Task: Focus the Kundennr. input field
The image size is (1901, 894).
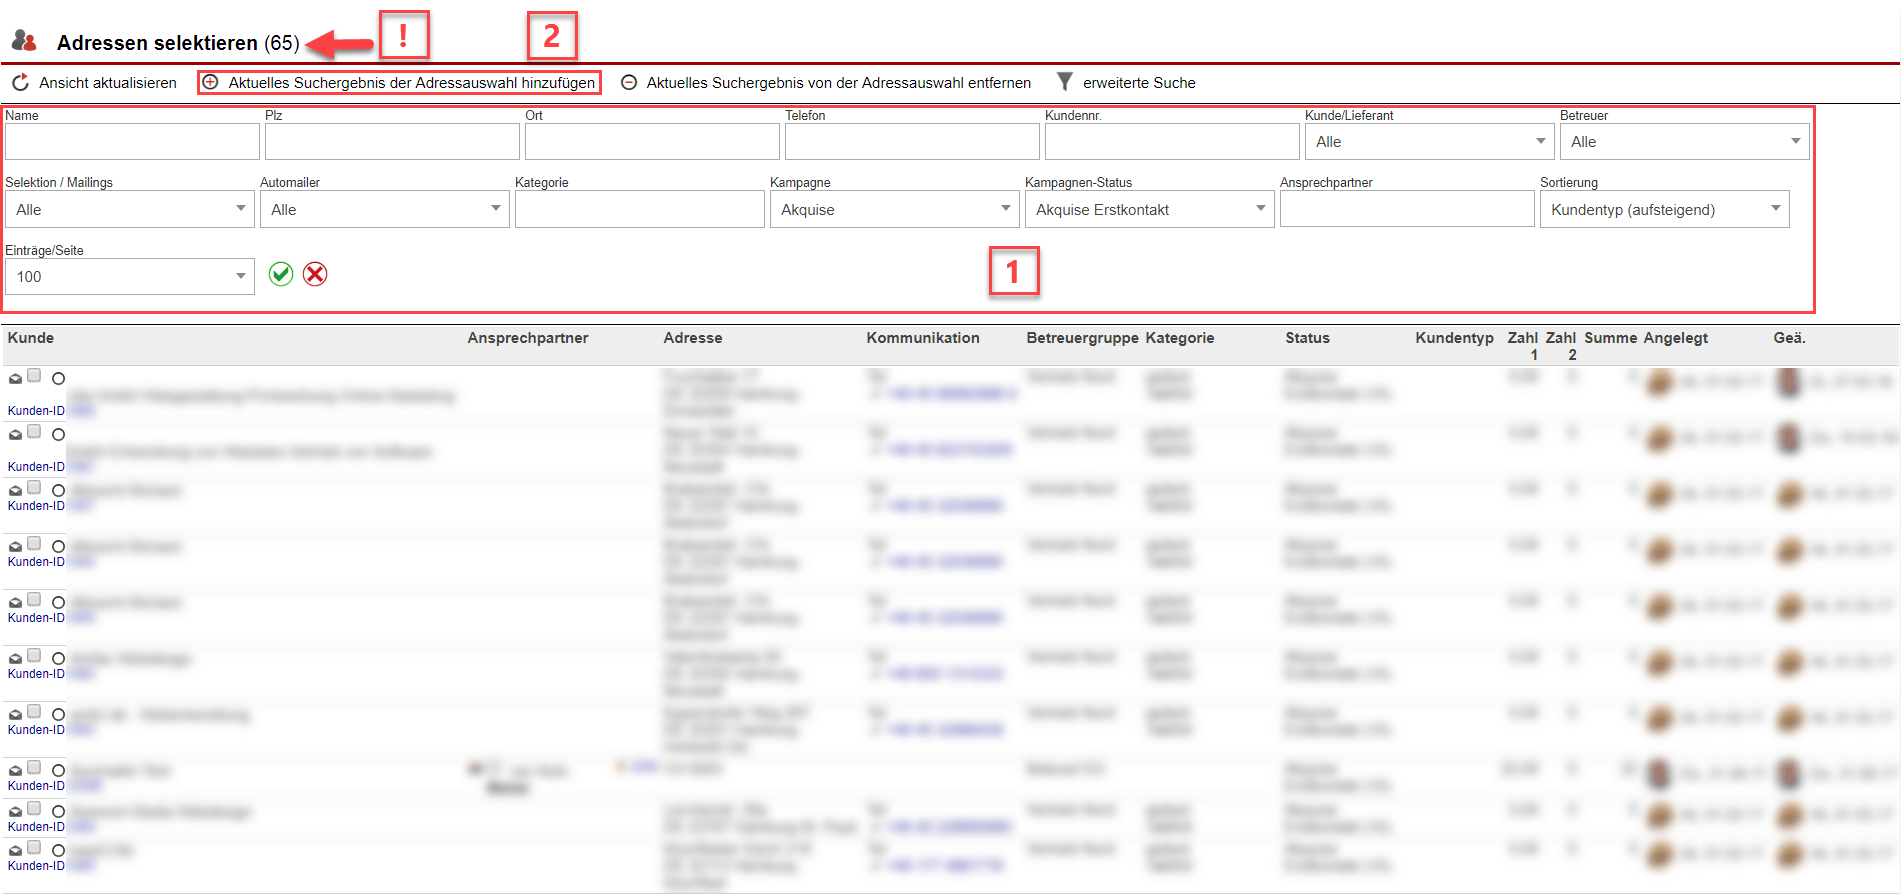Action: (x=1172, y=142)
